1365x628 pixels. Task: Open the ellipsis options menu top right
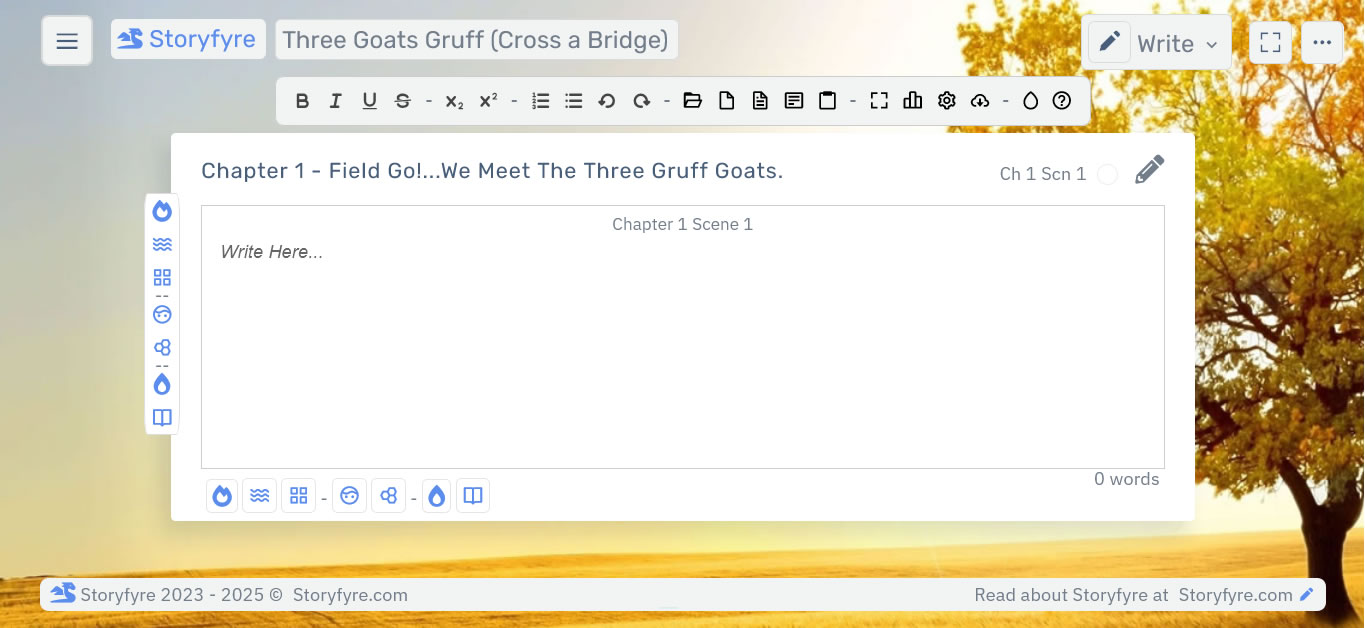(1322, 42)
